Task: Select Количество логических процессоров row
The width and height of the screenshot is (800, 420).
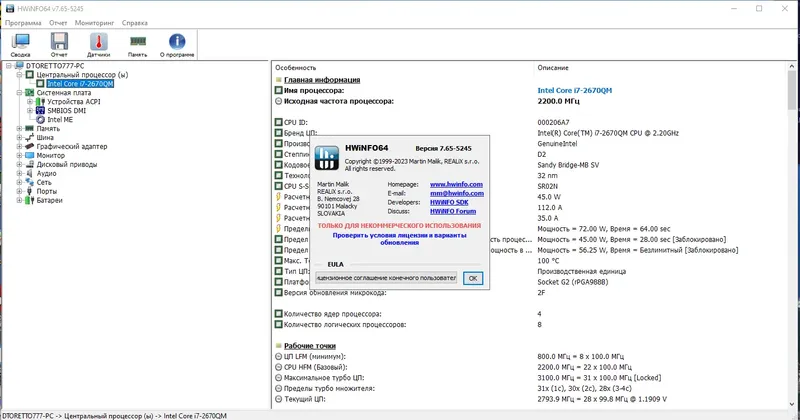Action: [530, 325]
